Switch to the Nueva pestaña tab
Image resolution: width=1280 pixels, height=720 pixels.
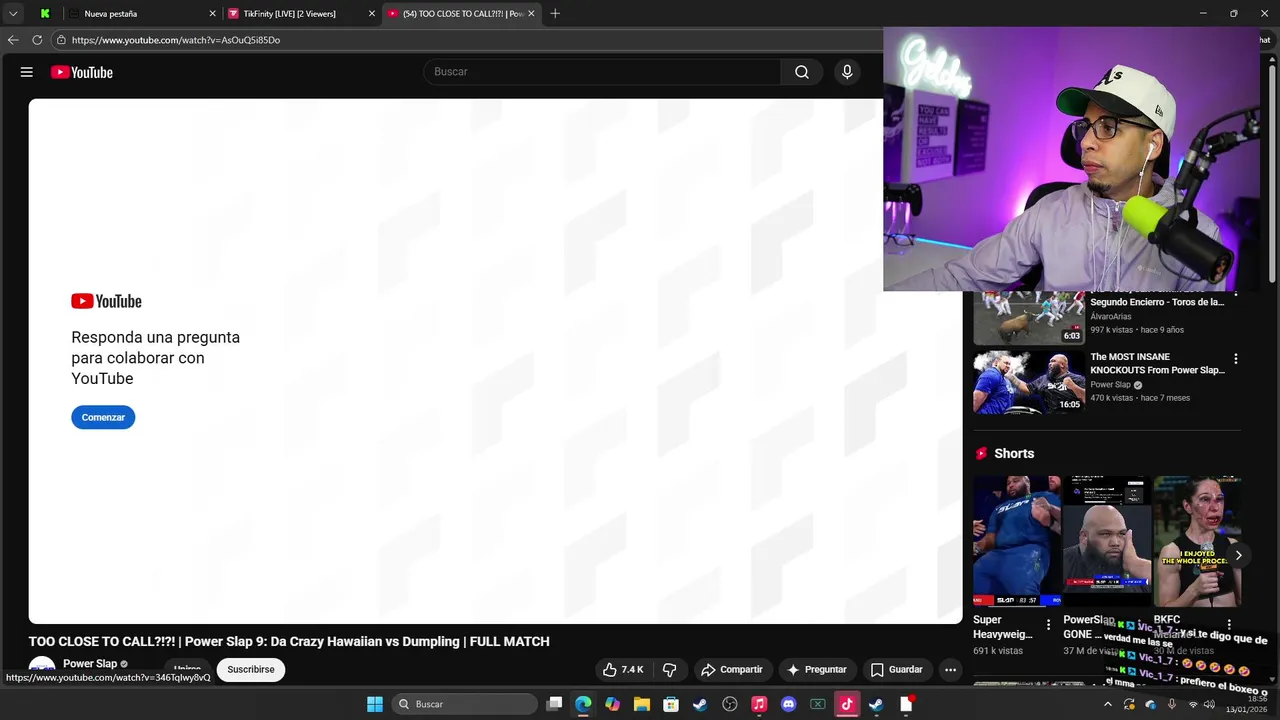click(141, 13)
